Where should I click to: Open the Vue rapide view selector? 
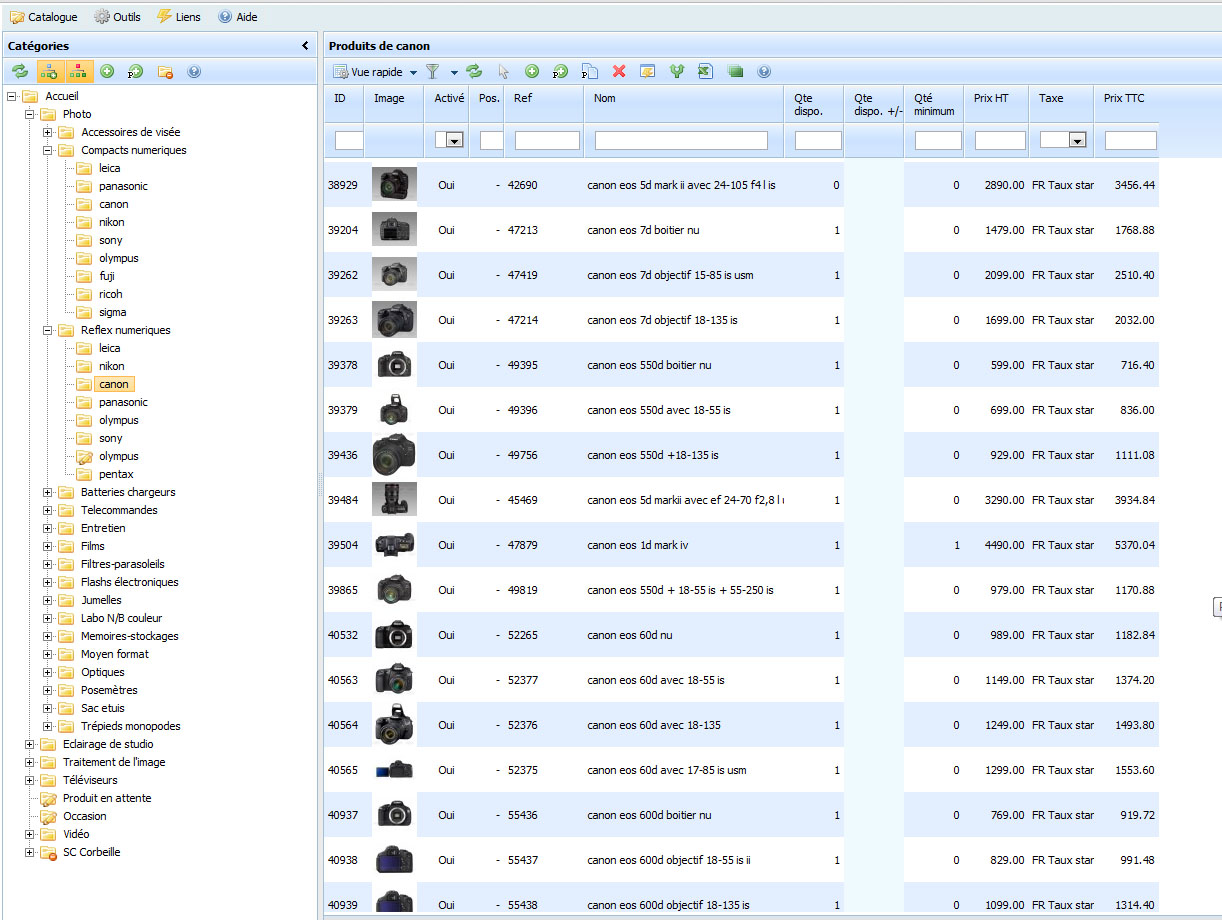[376, 72]
